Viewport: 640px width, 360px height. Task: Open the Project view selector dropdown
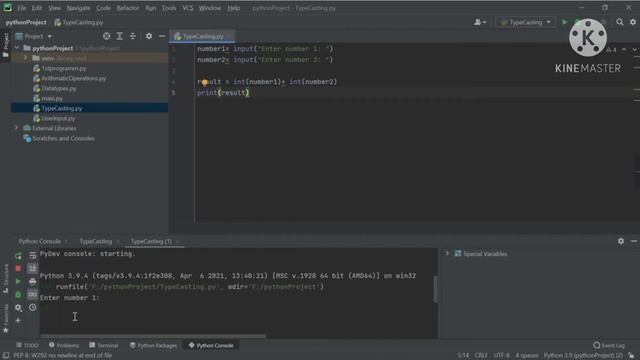click(x=34, y=36)
